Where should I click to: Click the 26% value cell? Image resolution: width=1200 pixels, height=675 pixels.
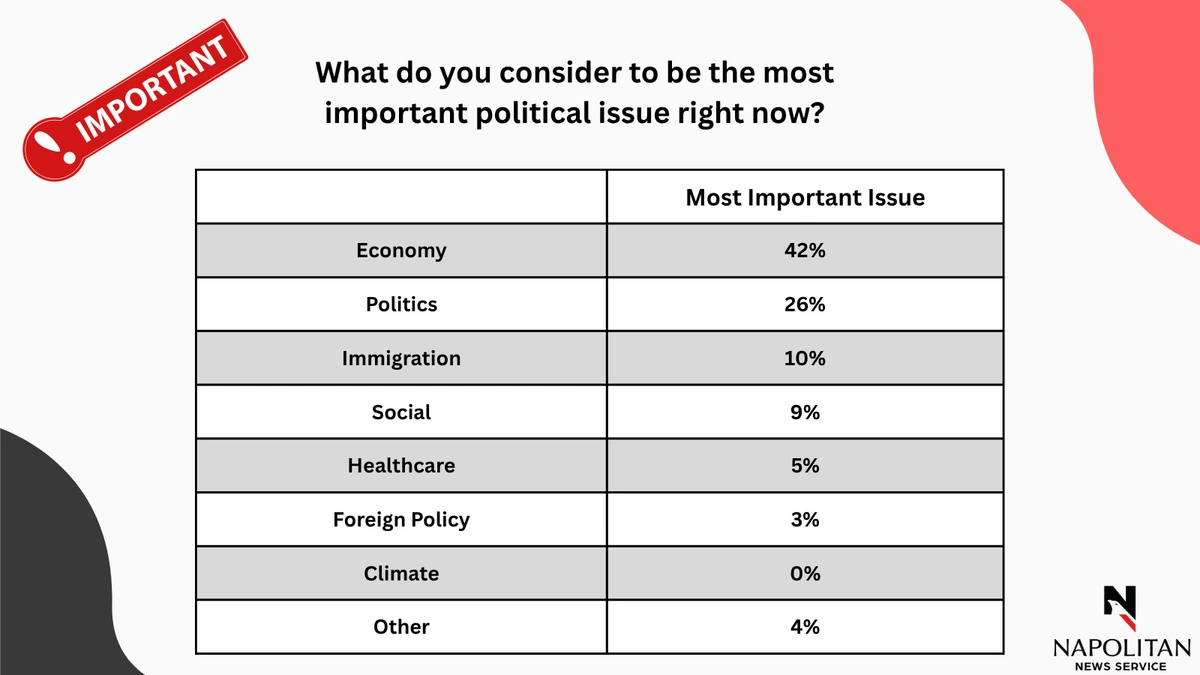pyautogui.click(x=805, y=304)
